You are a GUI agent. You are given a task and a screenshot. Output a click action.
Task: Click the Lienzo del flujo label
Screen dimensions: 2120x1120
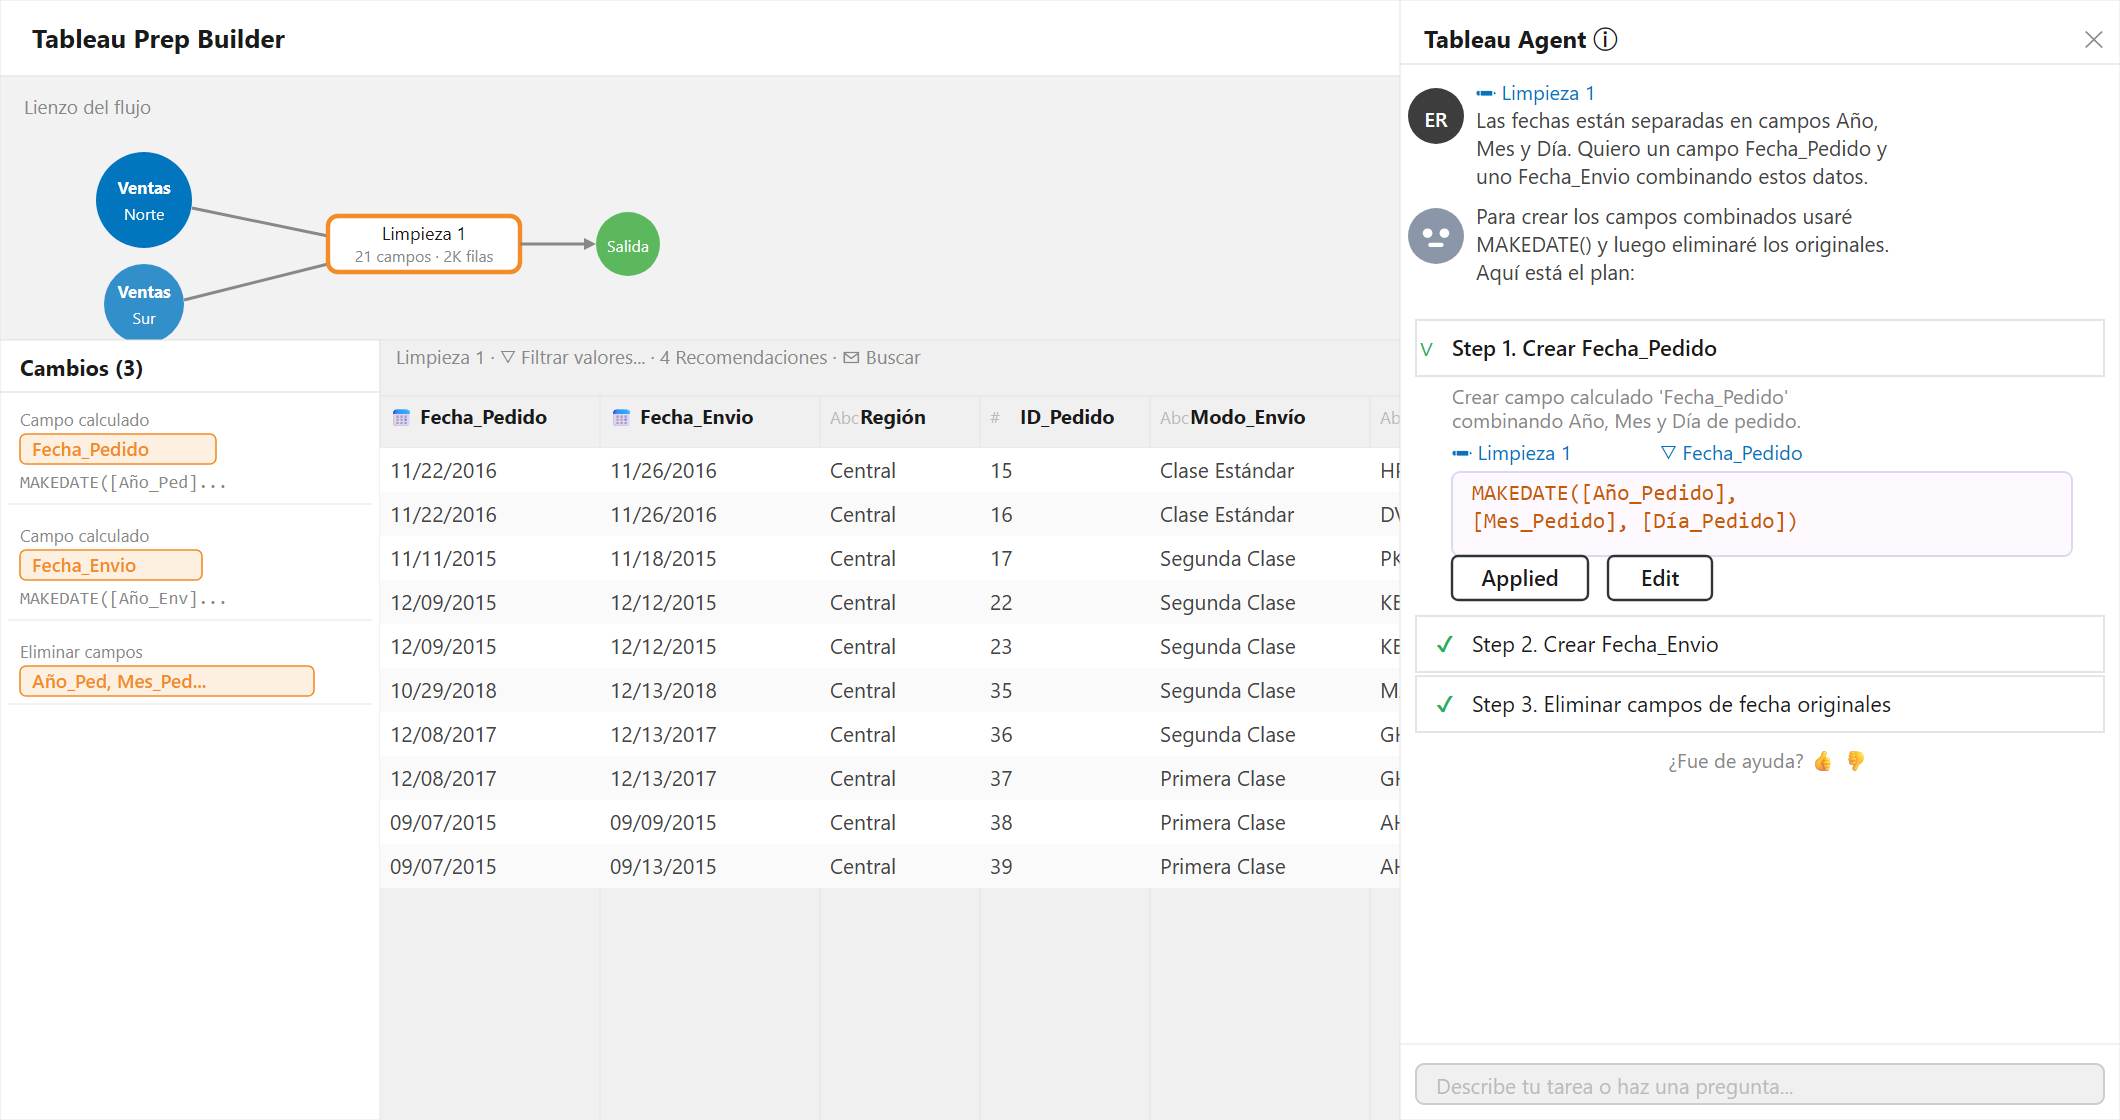tap(87, 107)
